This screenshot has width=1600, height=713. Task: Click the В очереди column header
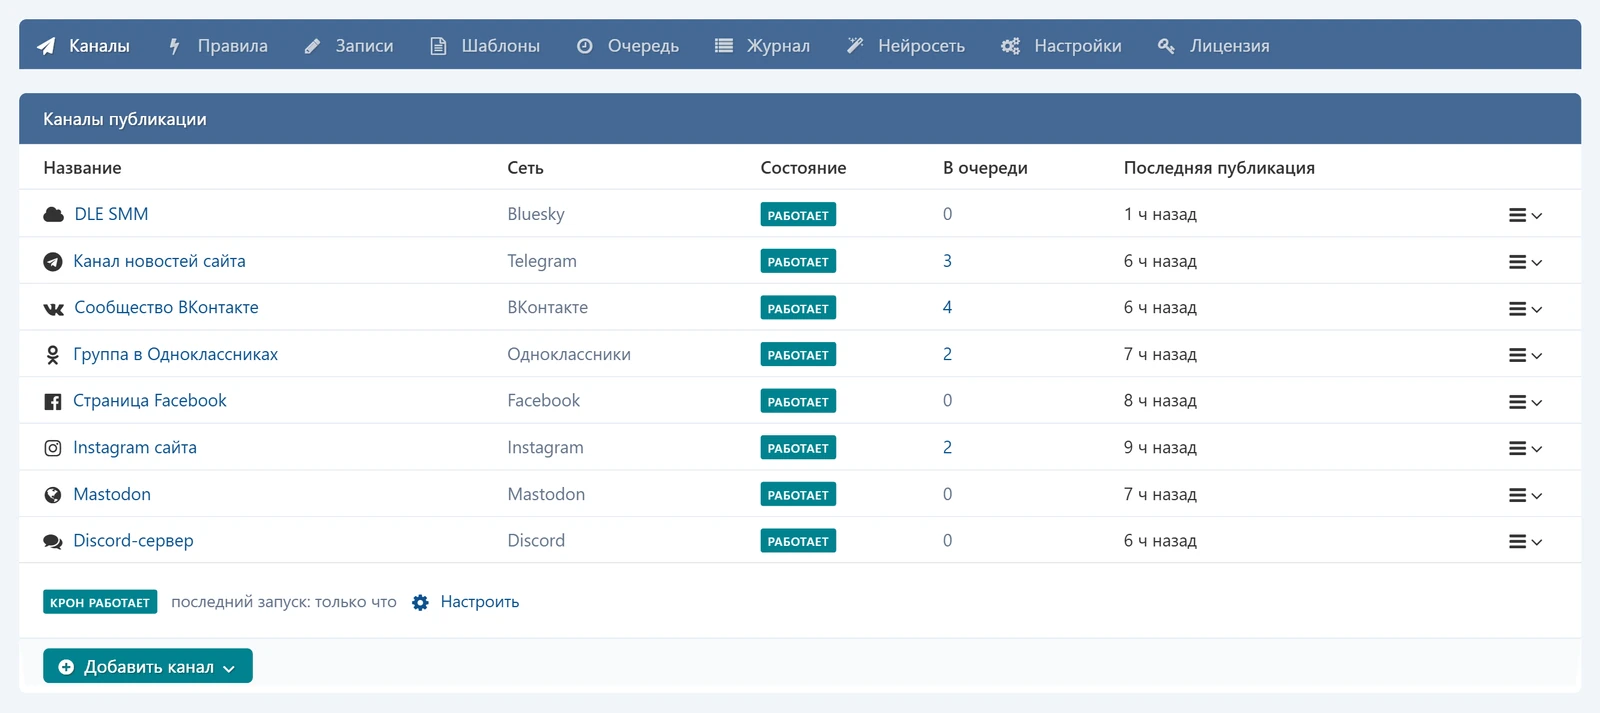point(985,168)
